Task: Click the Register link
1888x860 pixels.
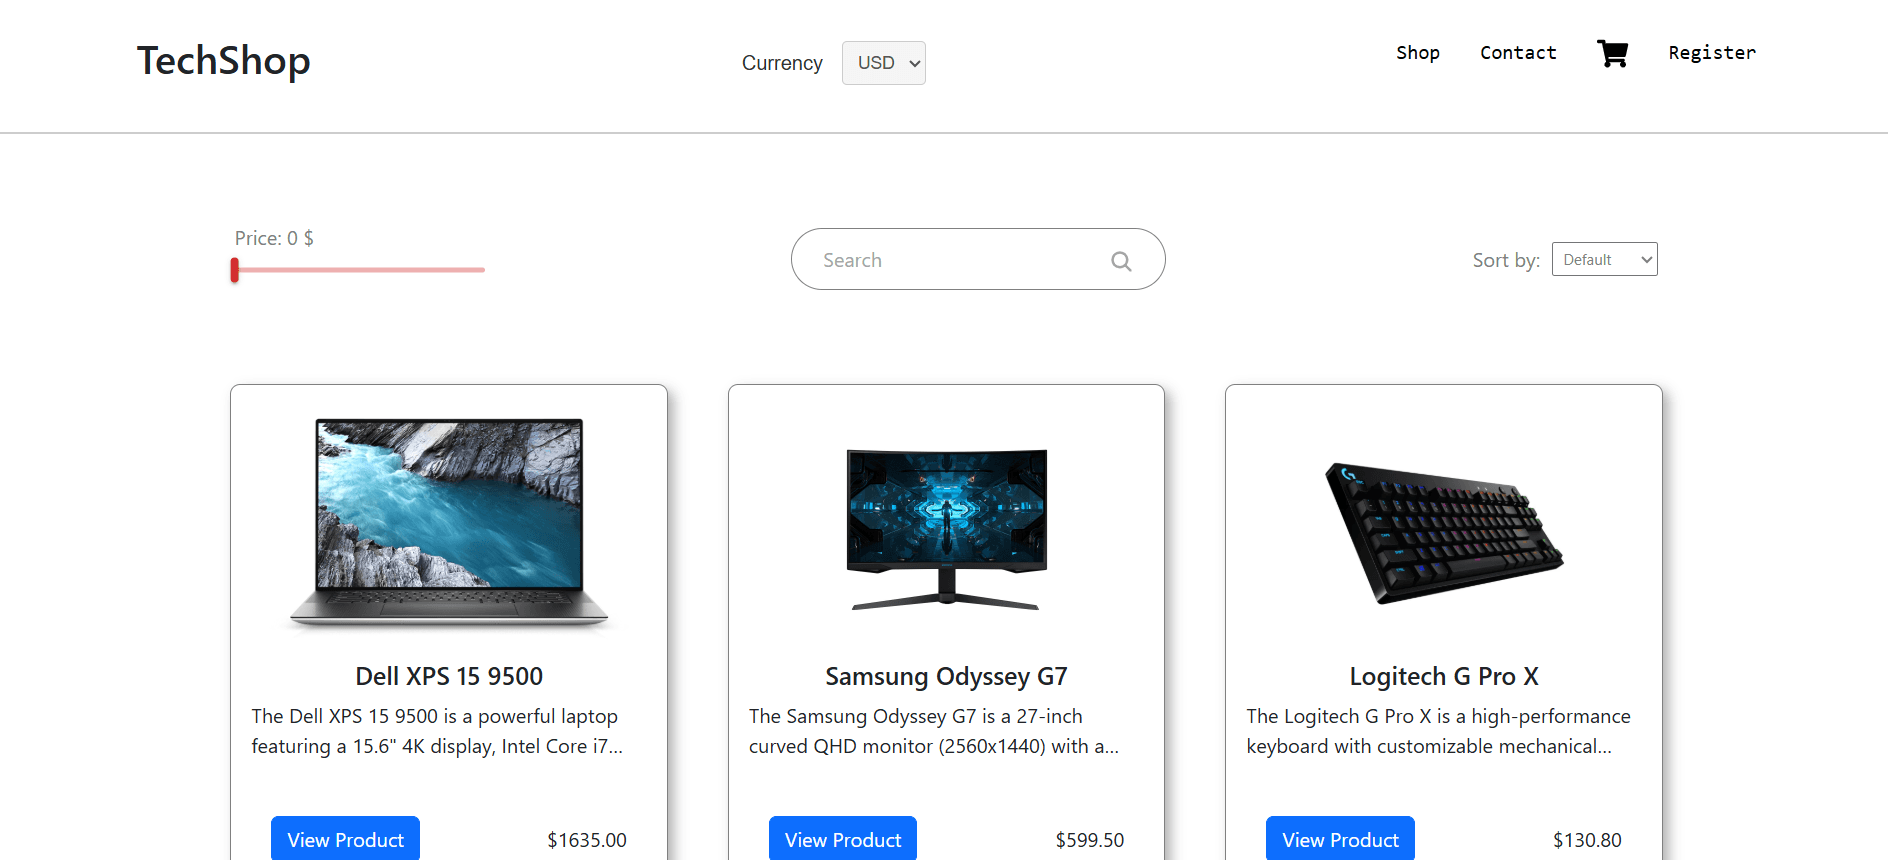Action: point(1712,53)
